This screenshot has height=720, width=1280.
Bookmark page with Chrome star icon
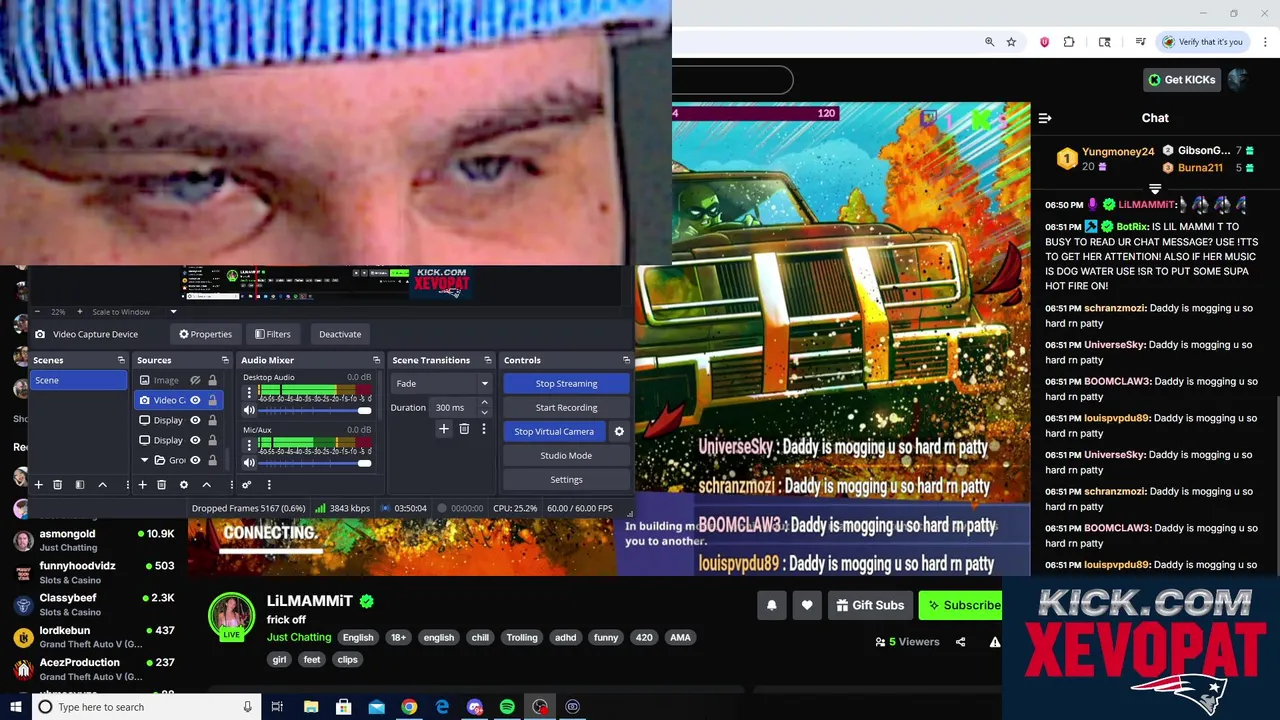pyautogui.click(x=1011, y=42)
